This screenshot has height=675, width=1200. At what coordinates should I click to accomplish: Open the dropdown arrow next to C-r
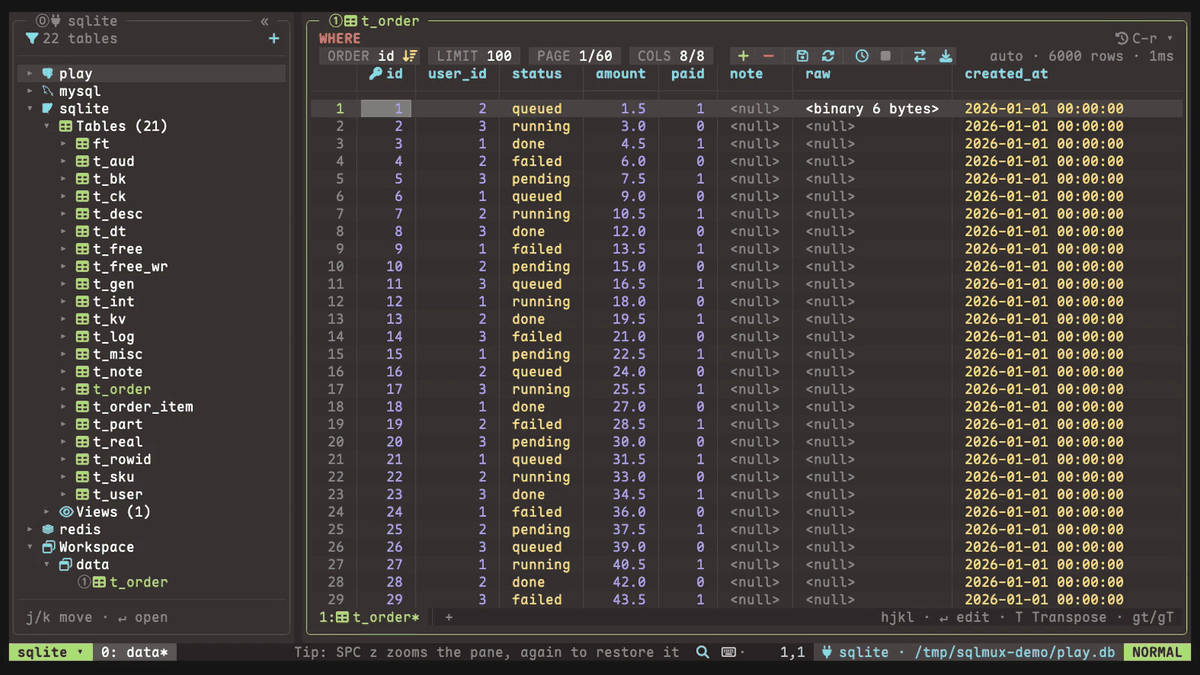tap(1170, 38)
